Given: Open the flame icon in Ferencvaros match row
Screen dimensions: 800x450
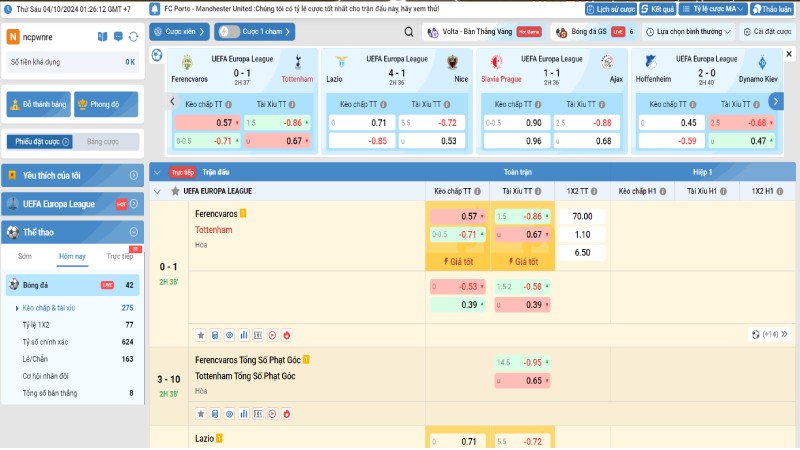Looking at the screenshot, I should pos(287,335).
